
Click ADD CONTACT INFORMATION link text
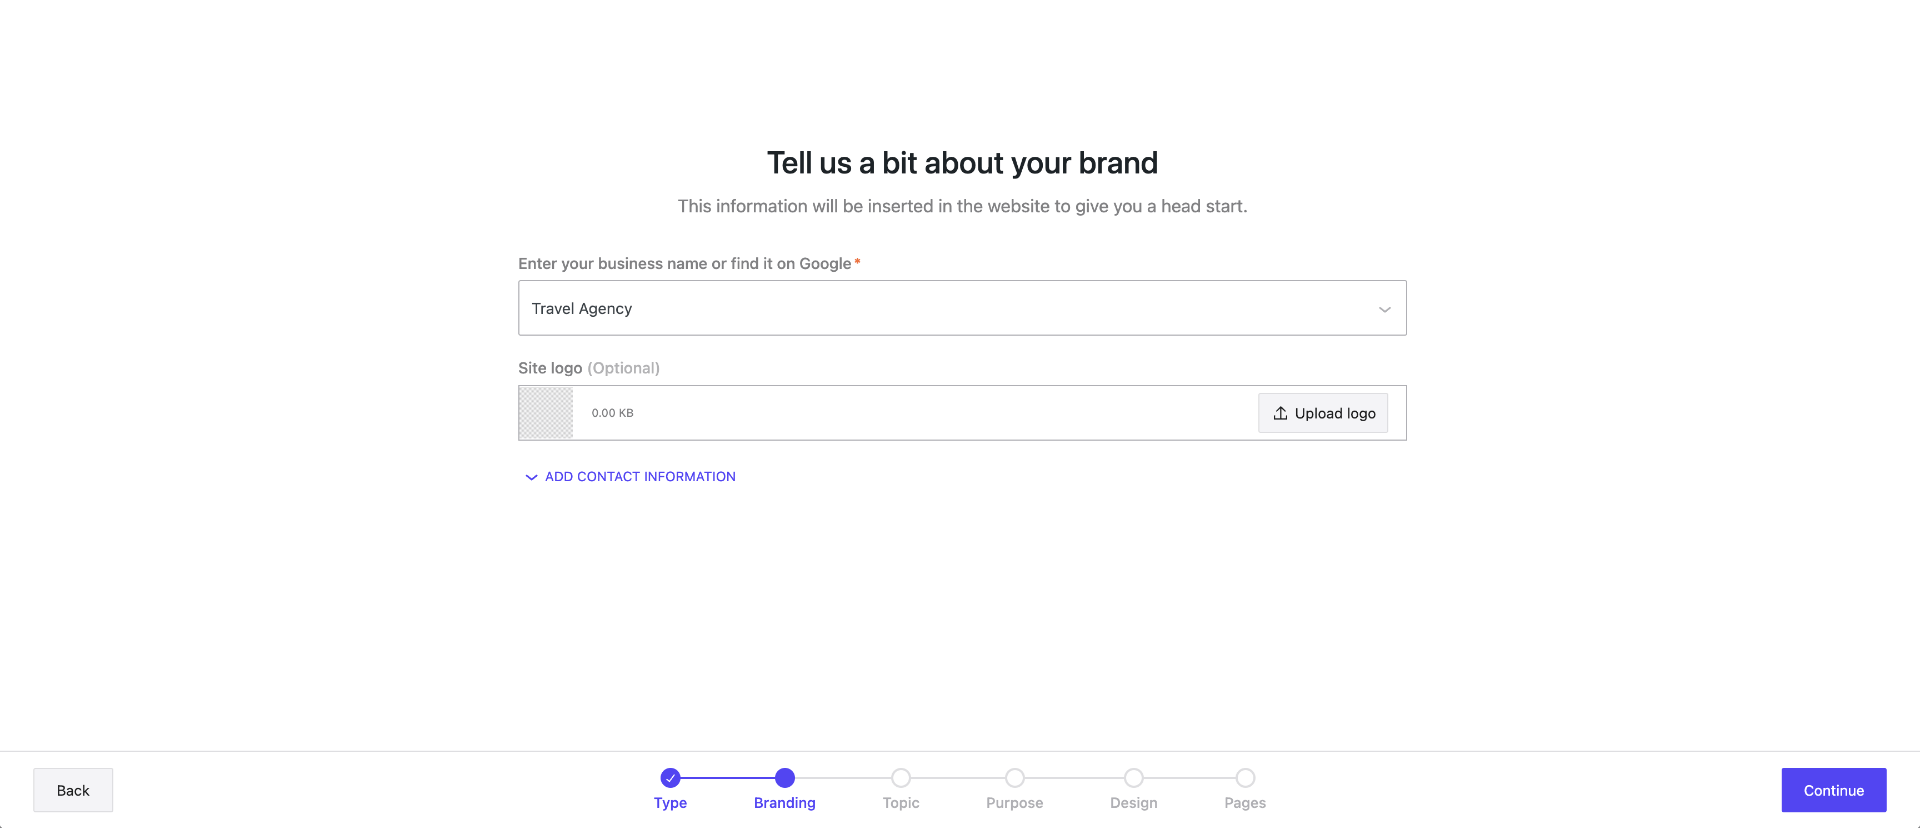coord(640,477)
